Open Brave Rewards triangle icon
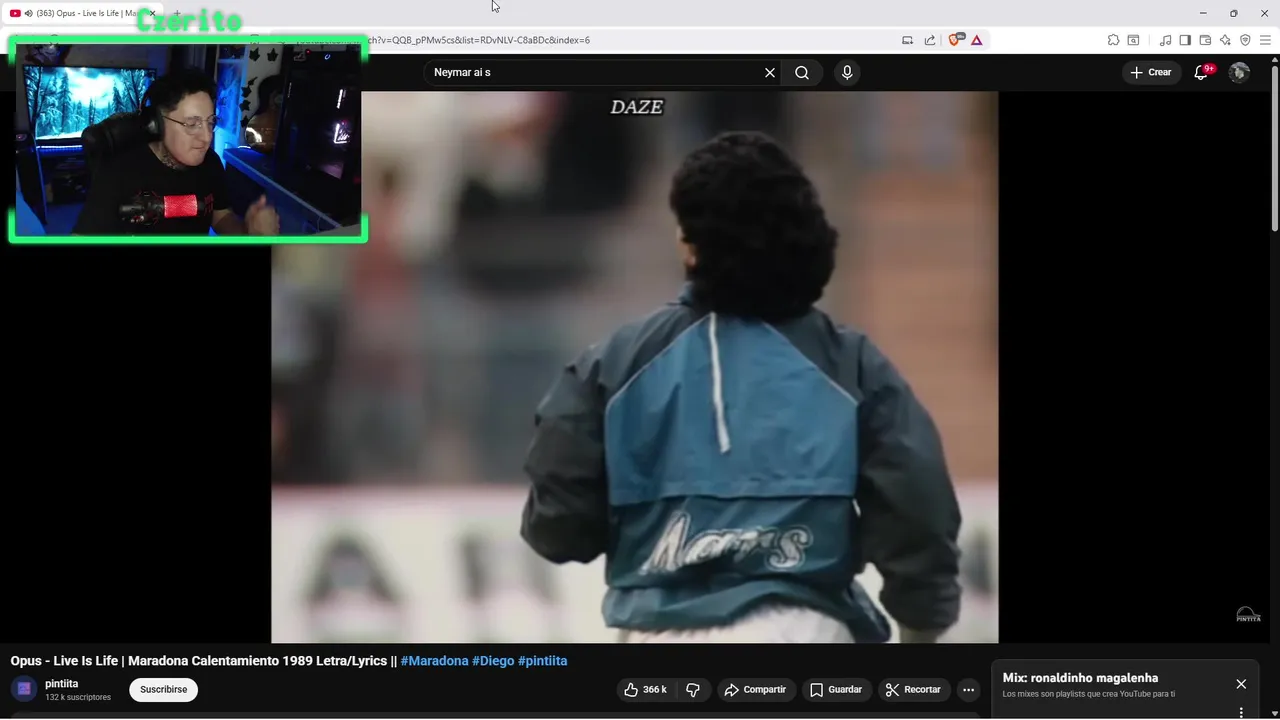 (x=977, y=40)
